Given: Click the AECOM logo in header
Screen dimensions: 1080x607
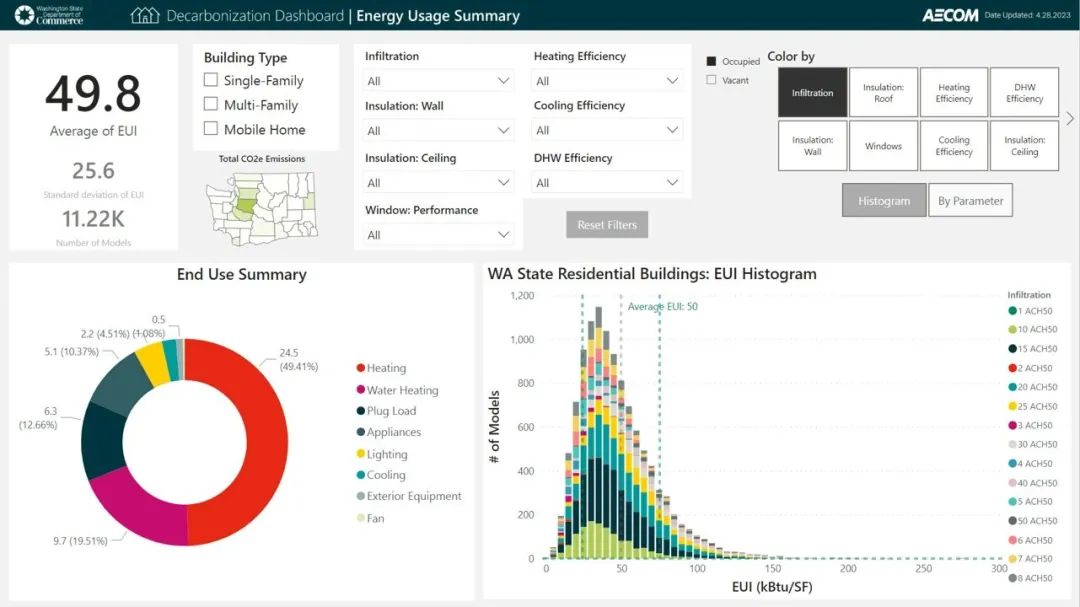Looking at the screenshot, I should tap(949, 16).
